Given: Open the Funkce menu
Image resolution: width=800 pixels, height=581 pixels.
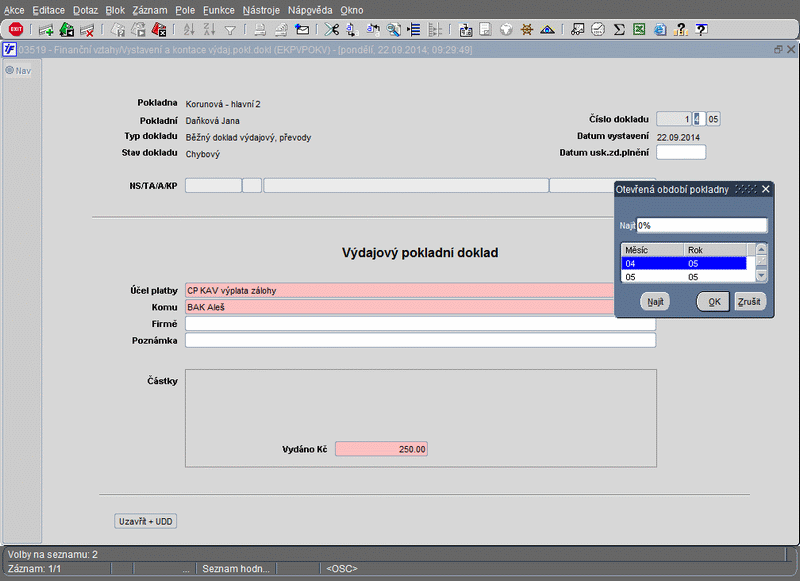Looking at the screenshot, I should (x=219, y=10).
